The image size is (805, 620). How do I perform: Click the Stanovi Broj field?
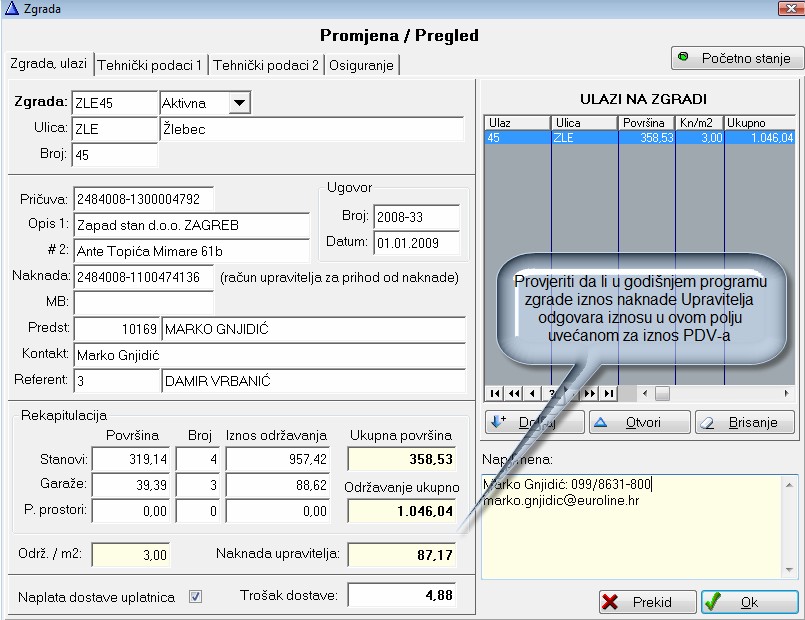tap(198, 459)
